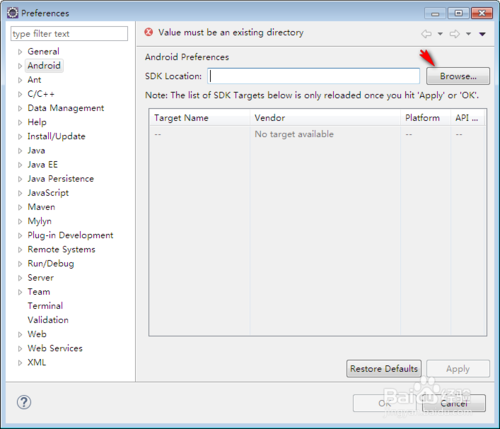Expand the C/C++ tree node
This screenshot has height=429, width=500.
click(20, 94)
